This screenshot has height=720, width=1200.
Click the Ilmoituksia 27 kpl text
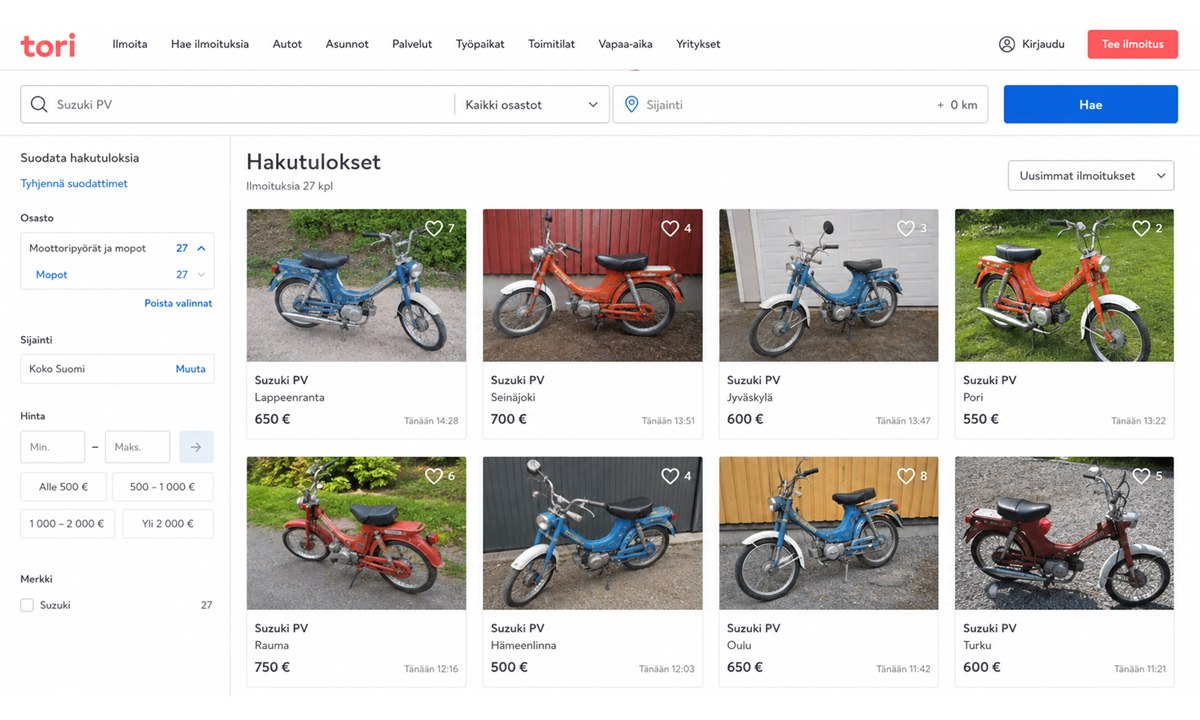(x=289, y=186)
